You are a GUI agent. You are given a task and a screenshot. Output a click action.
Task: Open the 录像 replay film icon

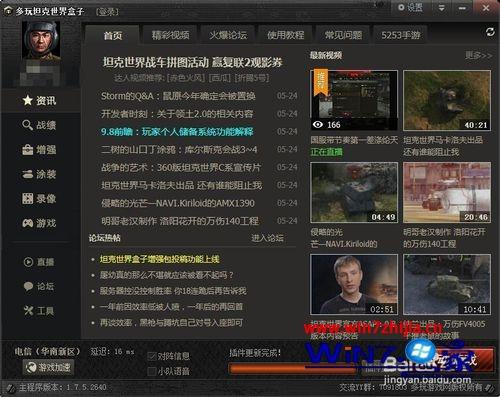coord(39,199)
